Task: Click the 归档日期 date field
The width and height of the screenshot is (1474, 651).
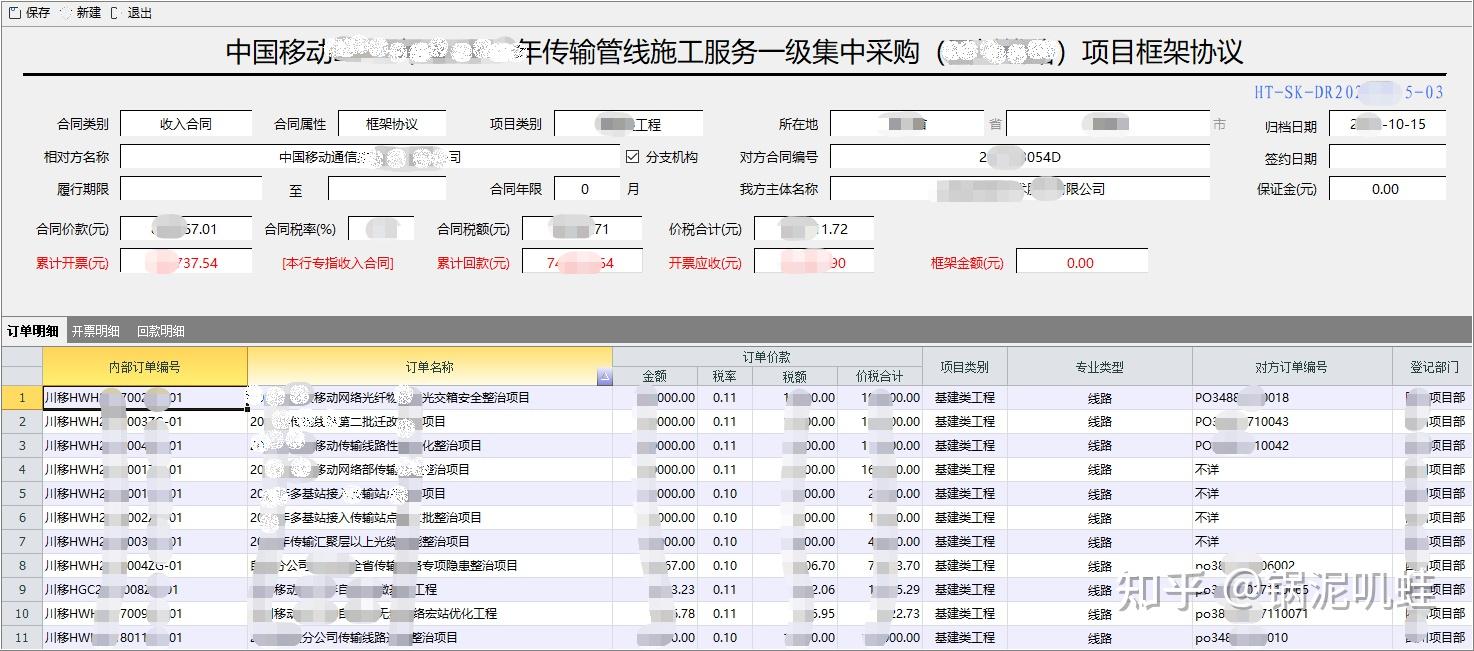Action: 1387,124
